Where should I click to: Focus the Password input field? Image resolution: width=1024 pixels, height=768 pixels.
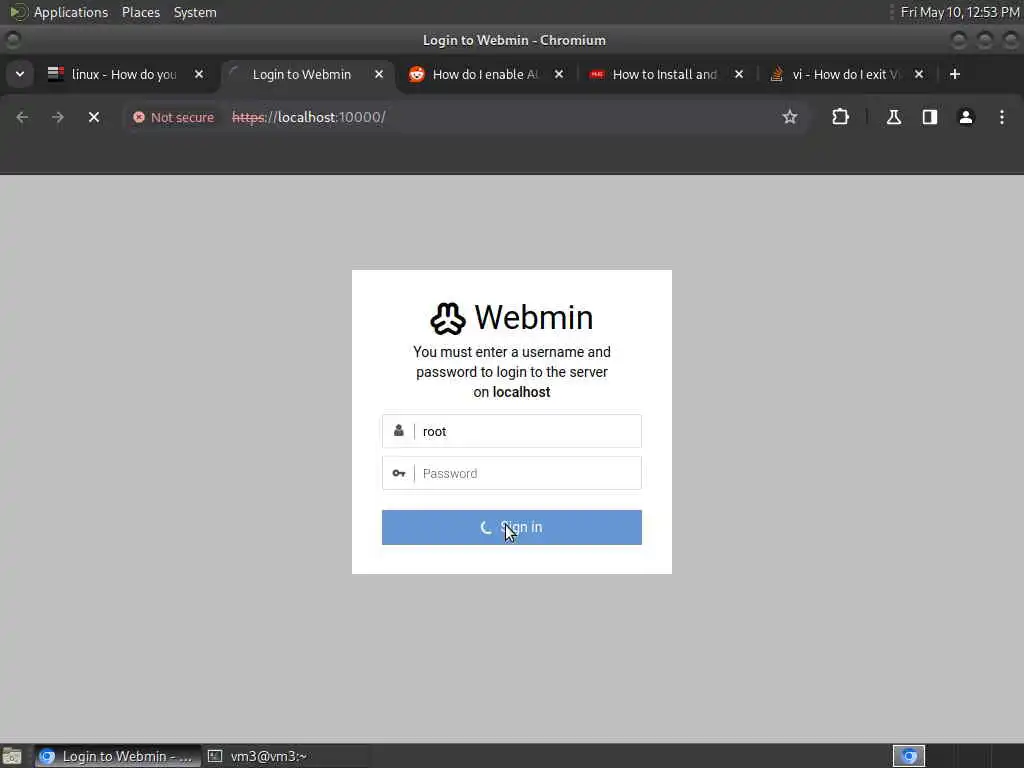(x=511, y=473)
